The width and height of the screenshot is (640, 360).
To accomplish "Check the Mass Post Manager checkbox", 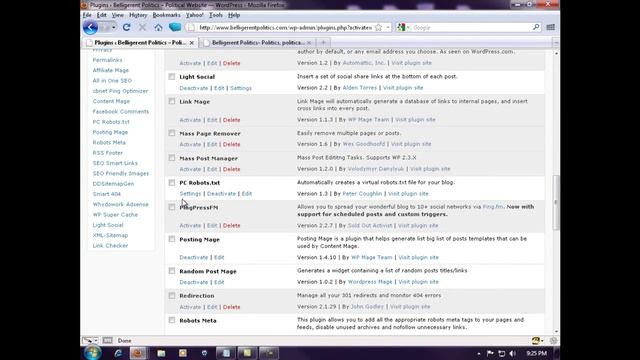I will point(172,158).
